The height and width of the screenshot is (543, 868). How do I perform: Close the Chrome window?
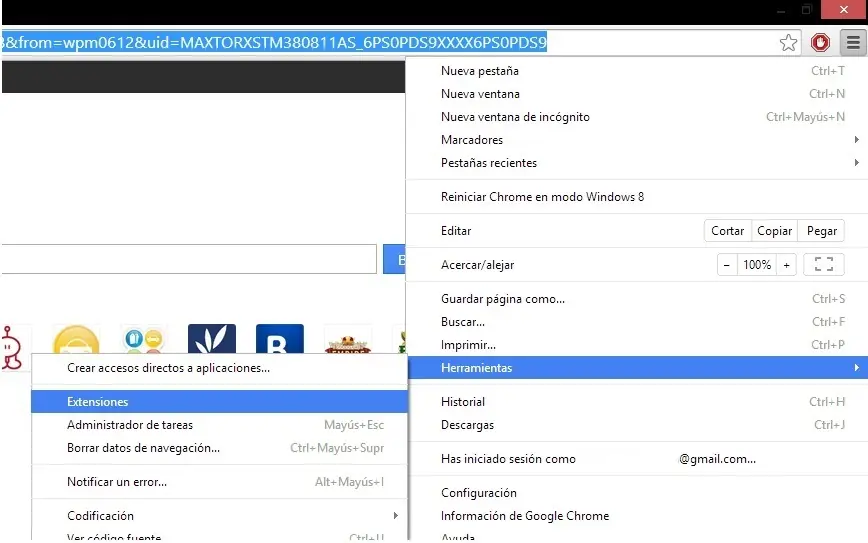844,9
